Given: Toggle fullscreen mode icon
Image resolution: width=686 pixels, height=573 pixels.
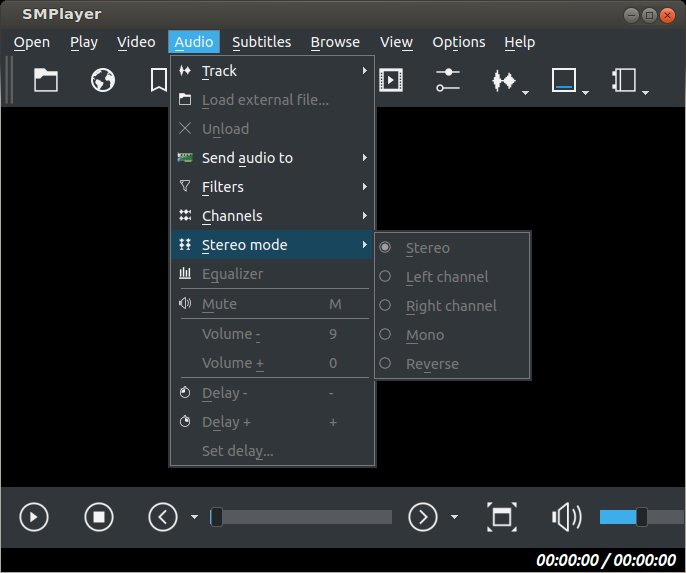Looking at the screenshot, I should [x=502, y=517].
